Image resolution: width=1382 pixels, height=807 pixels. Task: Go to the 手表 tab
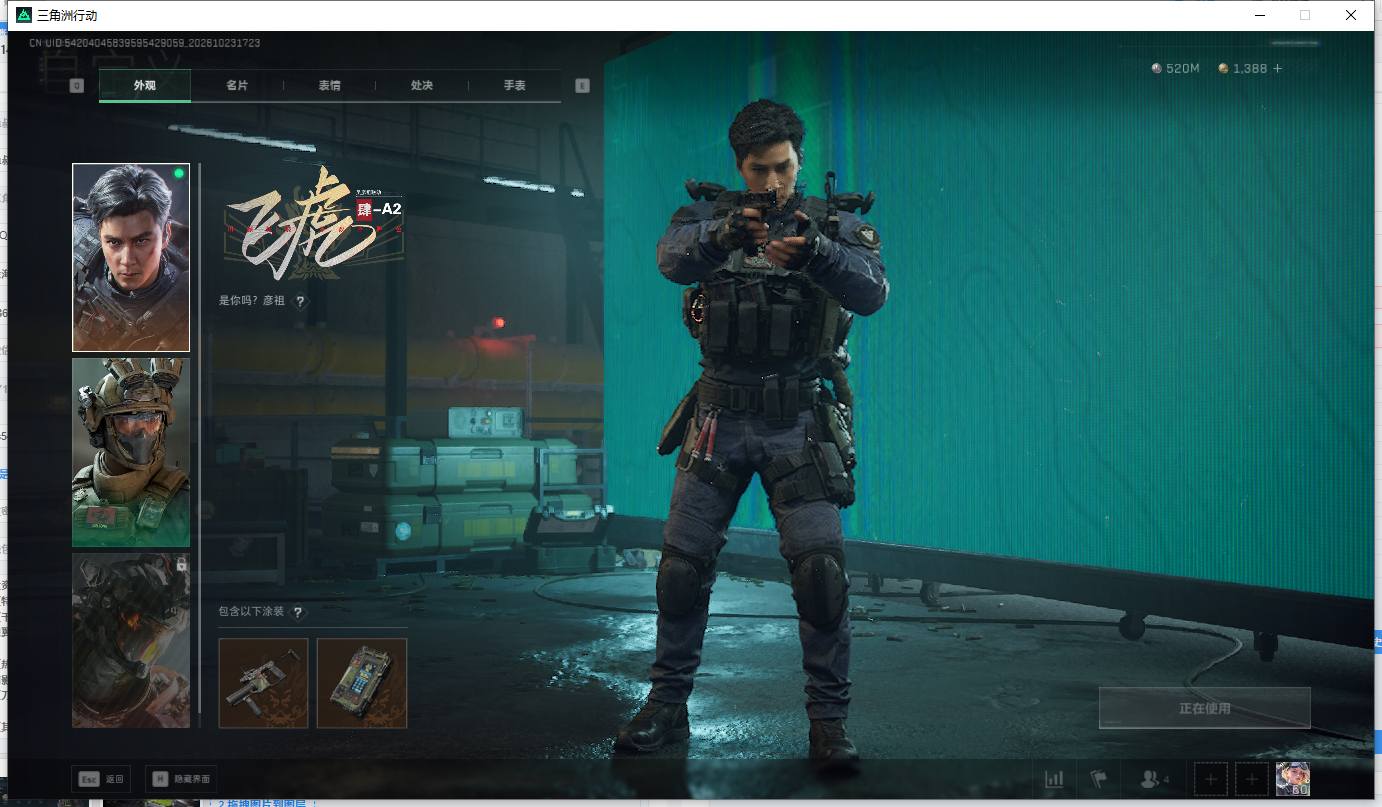point(514,86)
